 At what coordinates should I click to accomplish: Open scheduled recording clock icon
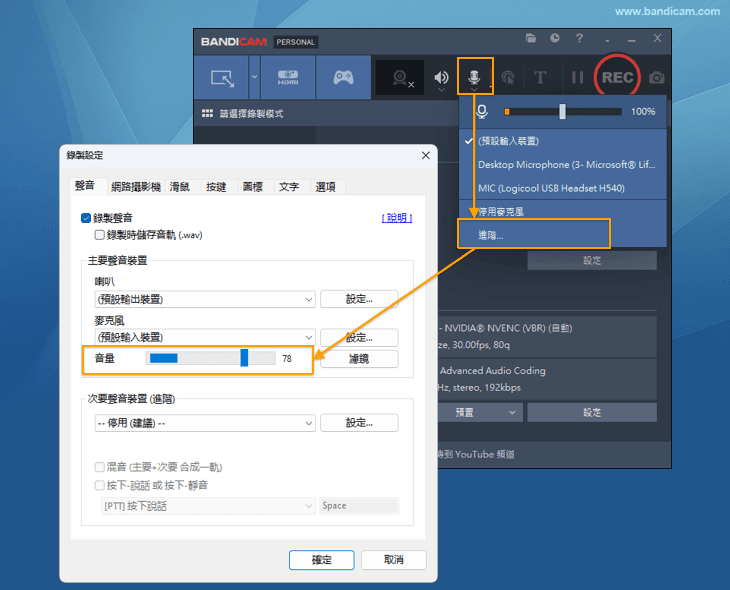coord(554,38)
